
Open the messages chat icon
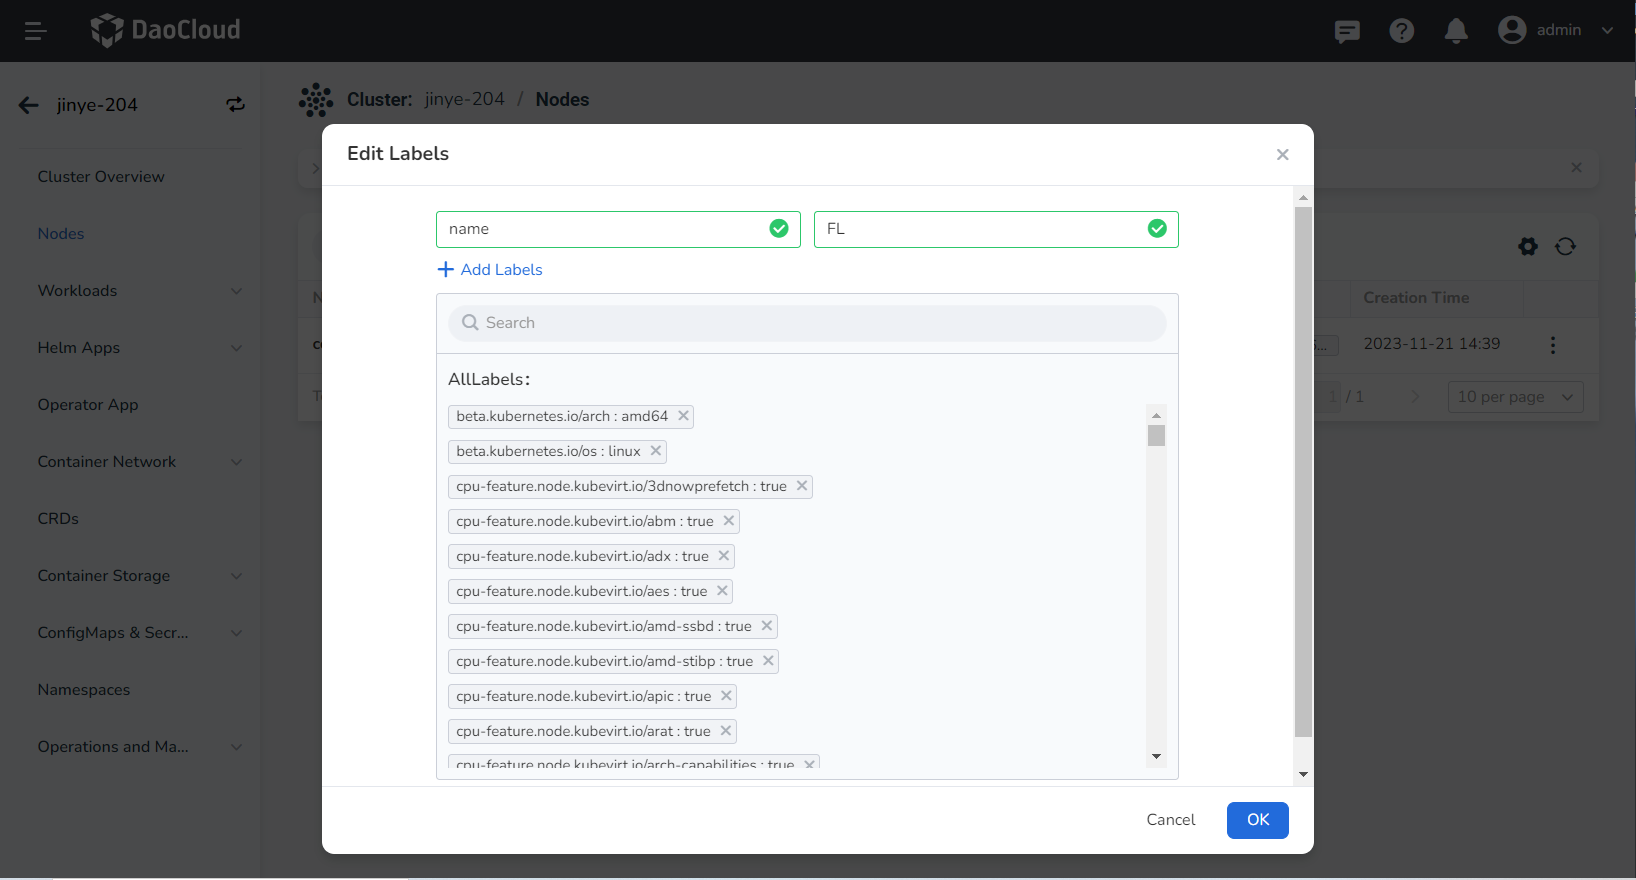[x=1347, y=31]
